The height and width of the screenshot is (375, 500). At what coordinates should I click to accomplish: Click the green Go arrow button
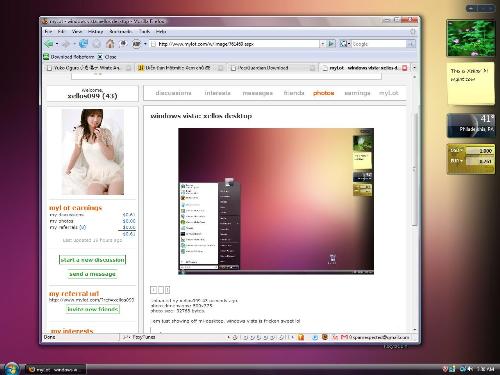click(x=331, y=44)
